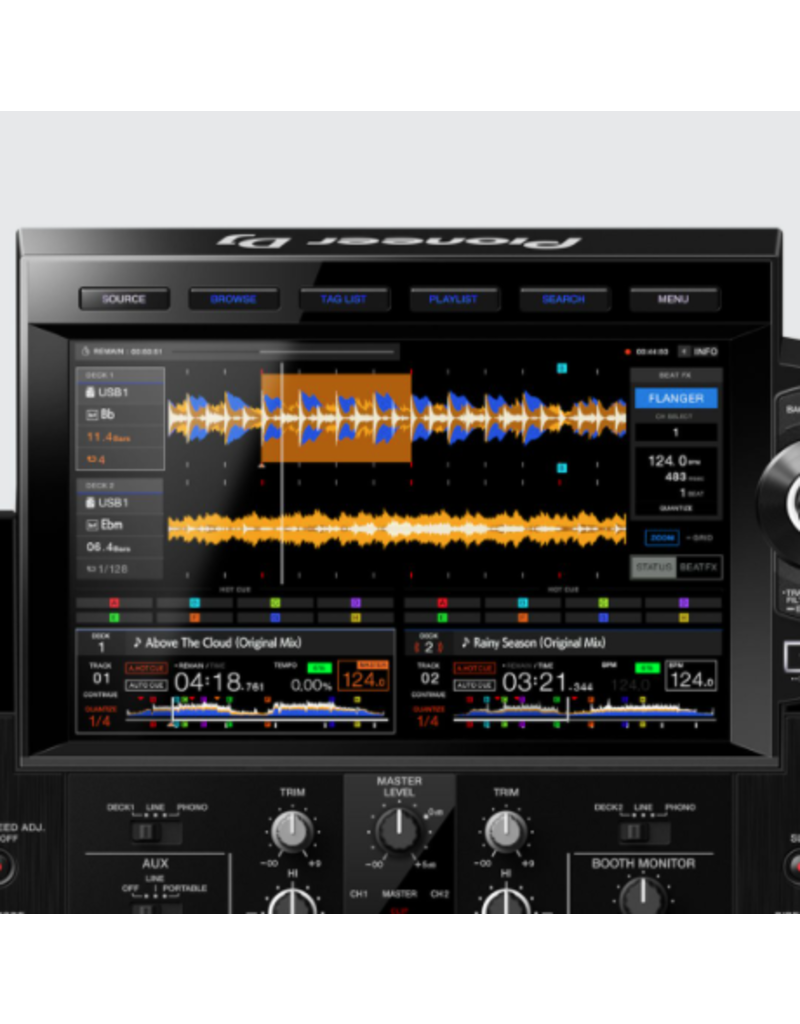Toggle A.HOT CUE on Deck 1
800x1024 pixels.
(146, 668)
